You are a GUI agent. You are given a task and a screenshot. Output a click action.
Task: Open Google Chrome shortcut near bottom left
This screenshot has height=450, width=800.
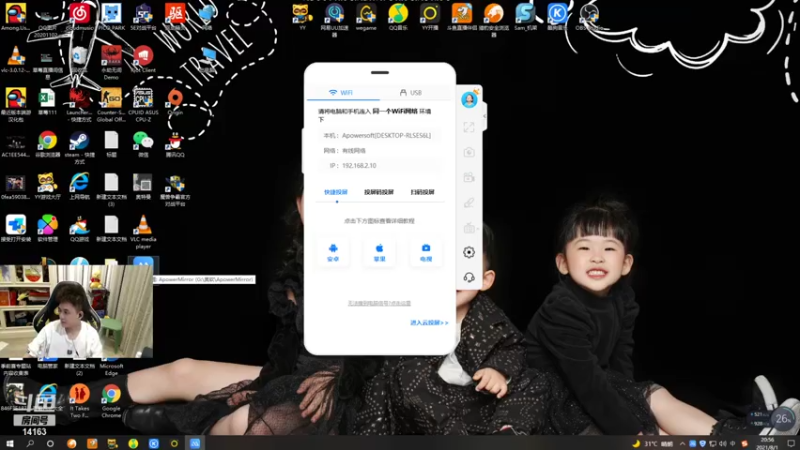pyautogui.click(x=111, y=395)
